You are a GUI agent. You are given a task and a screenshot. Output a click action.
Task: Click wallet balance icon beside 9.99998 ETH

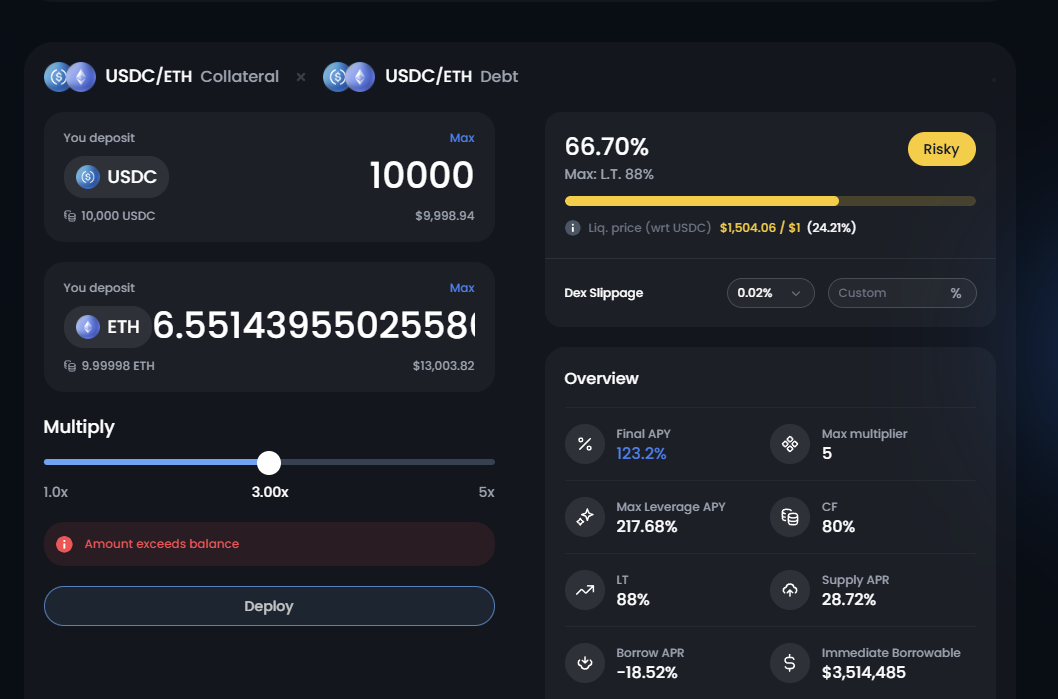(x=69, y=366)
